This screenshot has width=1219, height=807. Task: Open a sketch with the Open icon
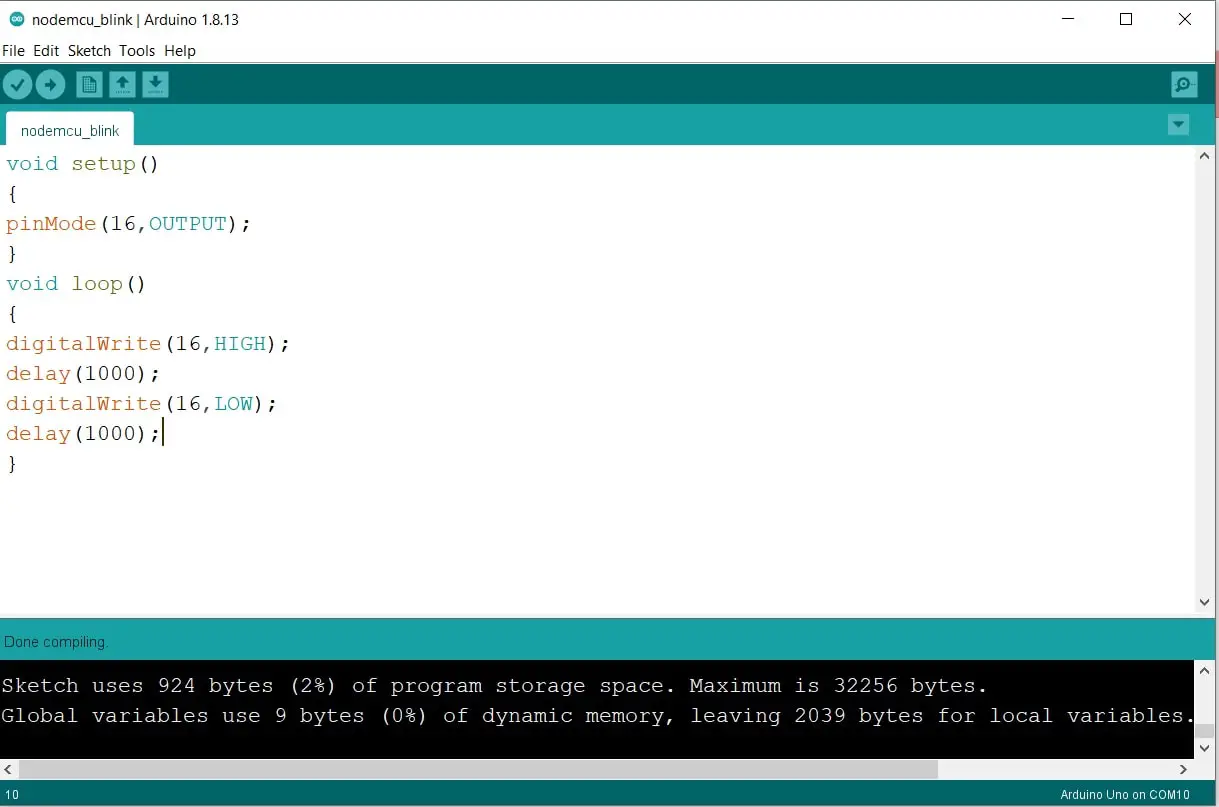click(x=122, y=85)
